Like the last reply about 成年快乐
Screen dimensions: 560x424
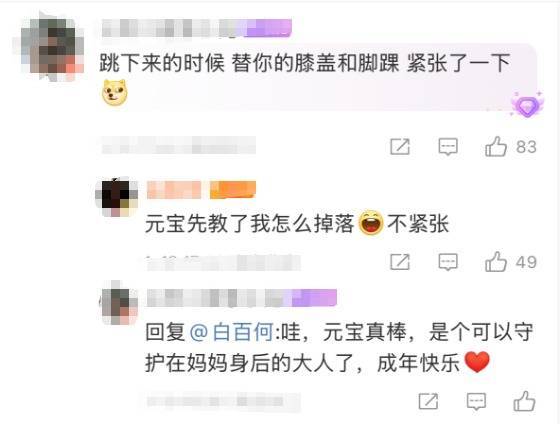pos(524,401)
